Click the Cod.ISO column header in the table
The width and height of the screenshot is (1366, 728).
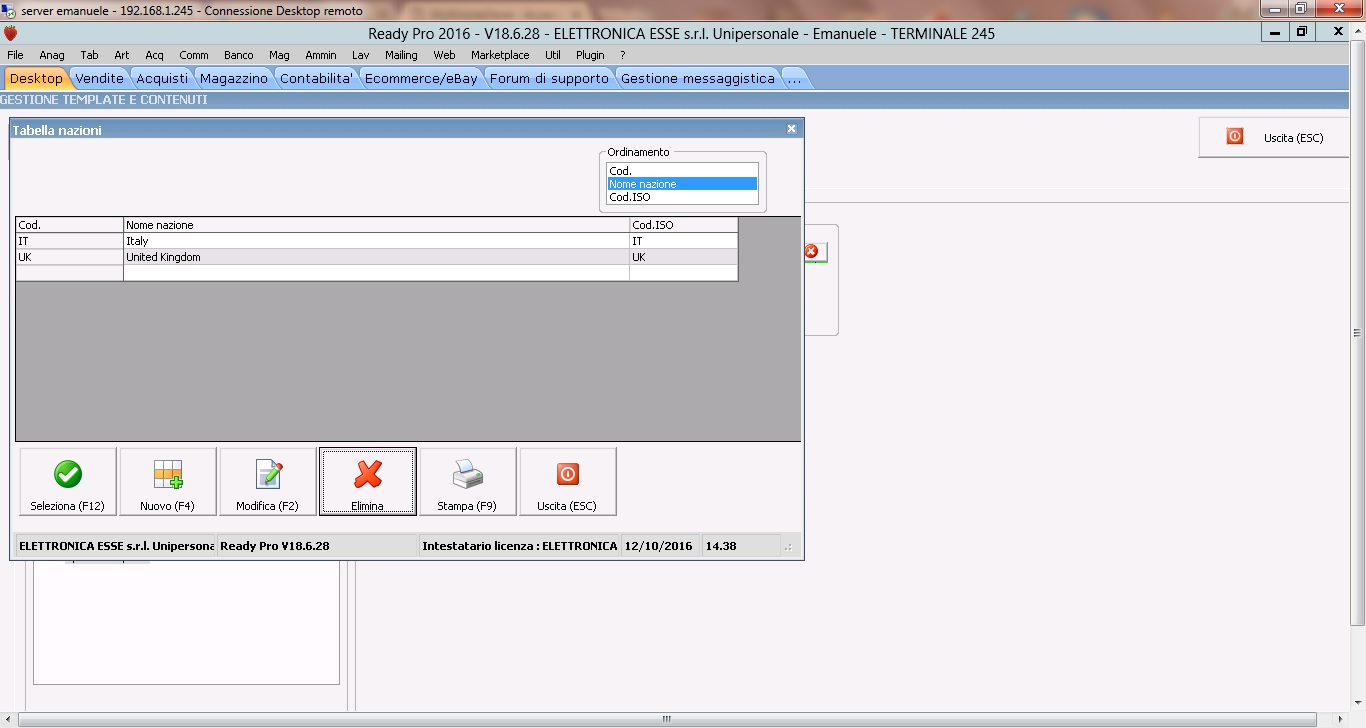[x=684, y=225]
